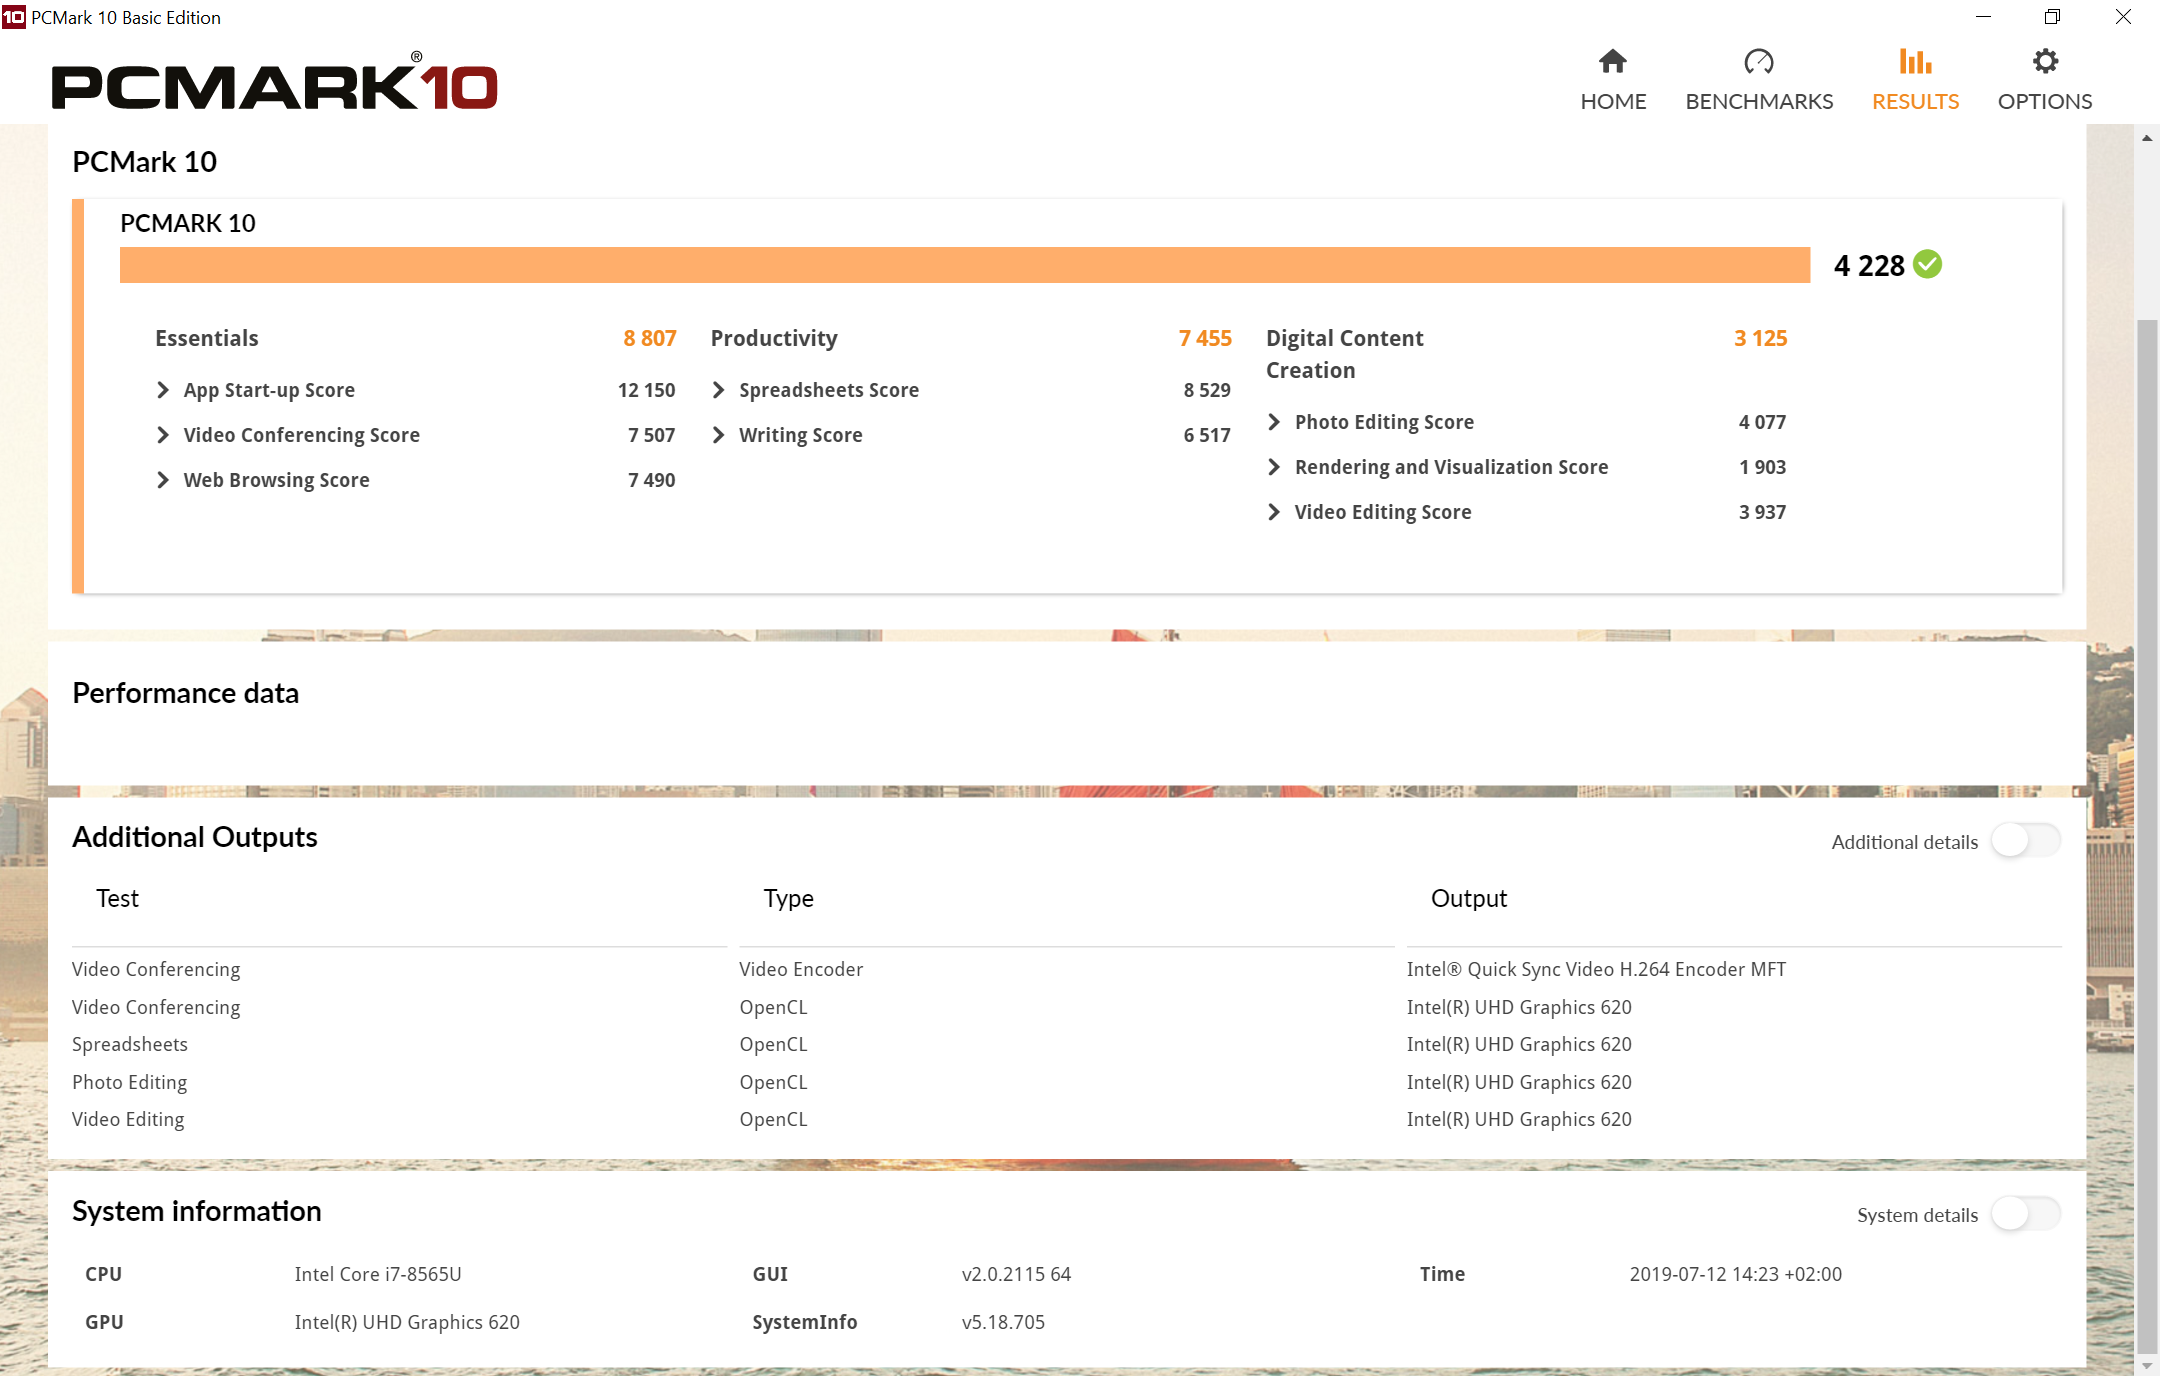Click the scrollbar down arrow
This screenshot has height=1376, width=2160.
(x=2147, y=1365)
